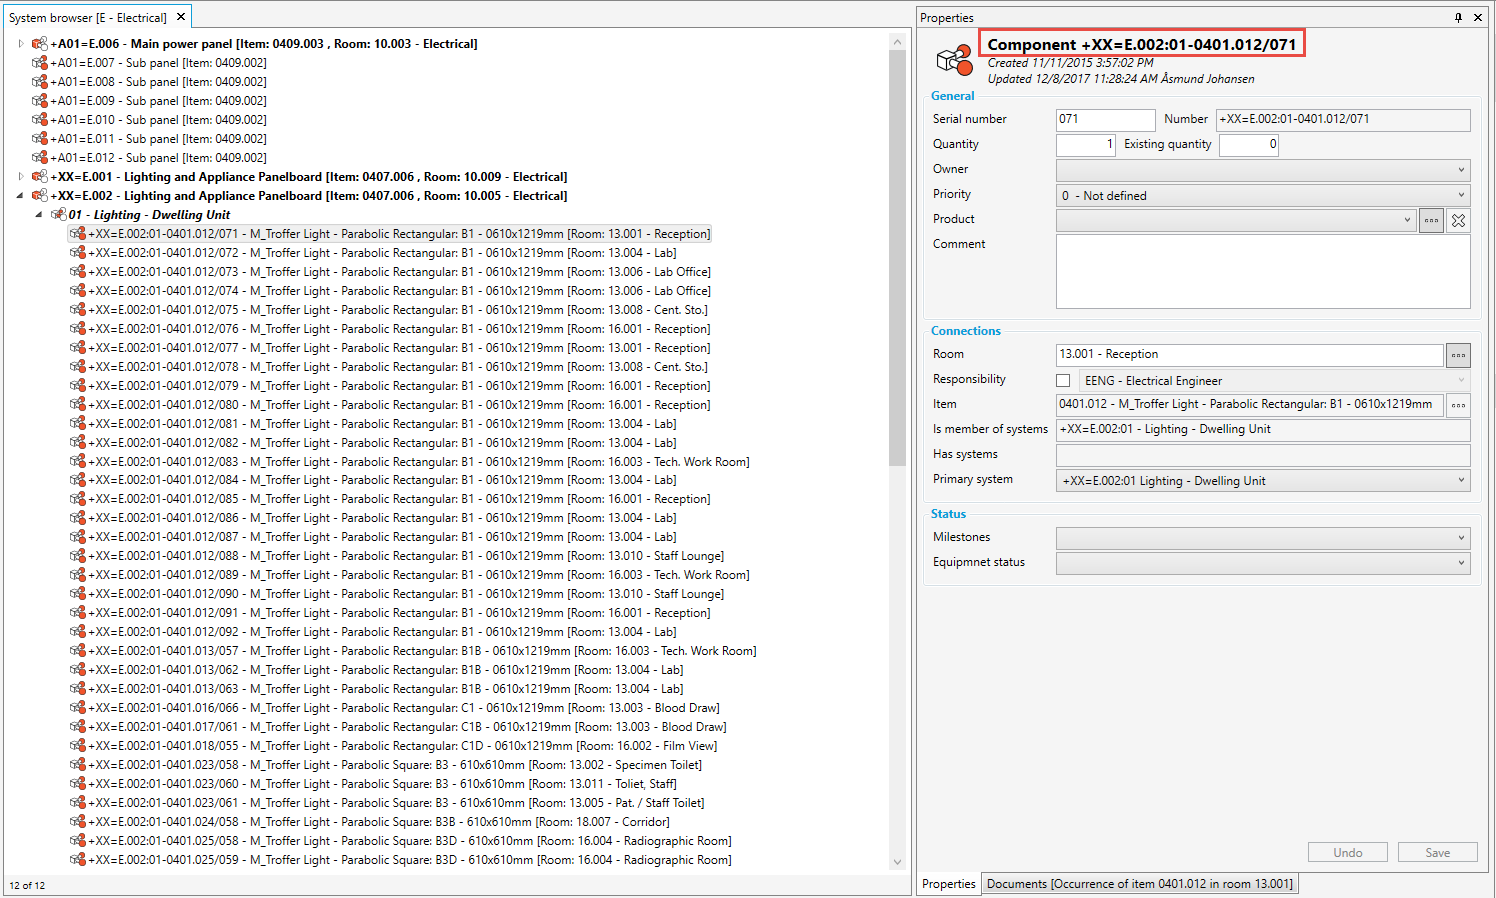Viewport: 1496px width, 898px height.
Task: Click the component icon in Properties header
Action: [x=954, y=60]
